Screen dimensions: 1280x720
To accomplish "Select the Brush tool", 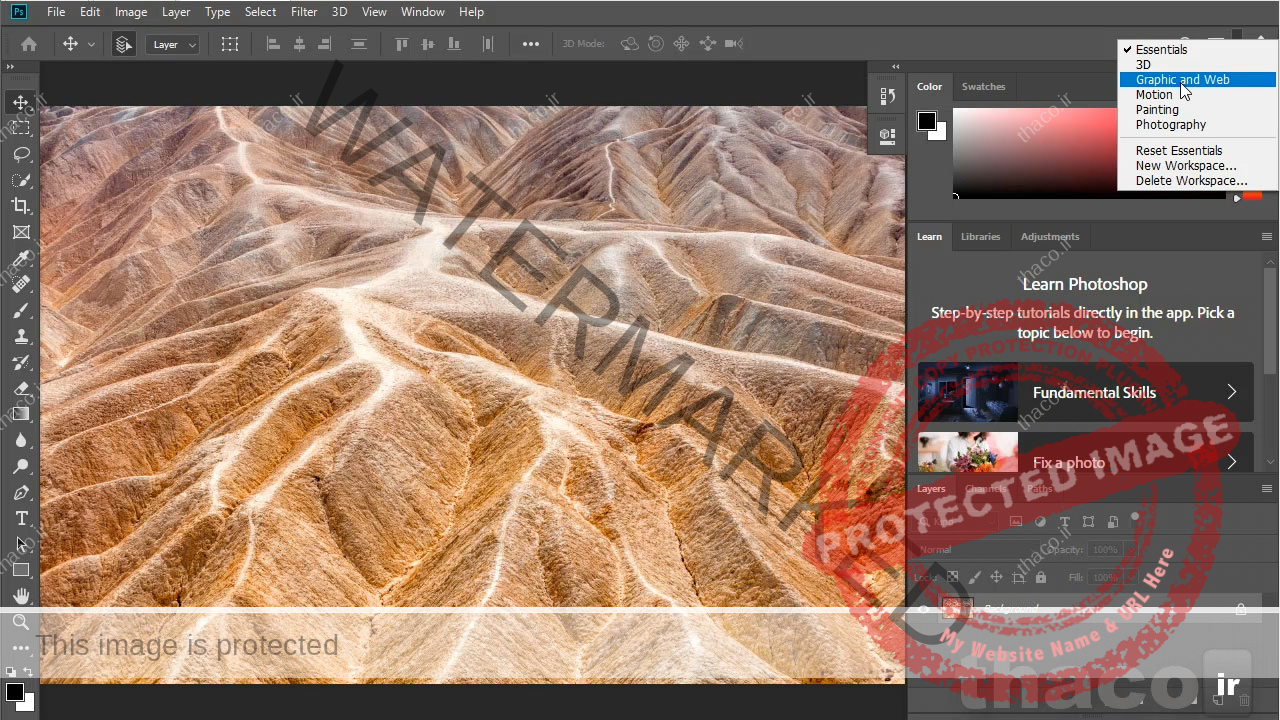I will (x=21, y=311).
